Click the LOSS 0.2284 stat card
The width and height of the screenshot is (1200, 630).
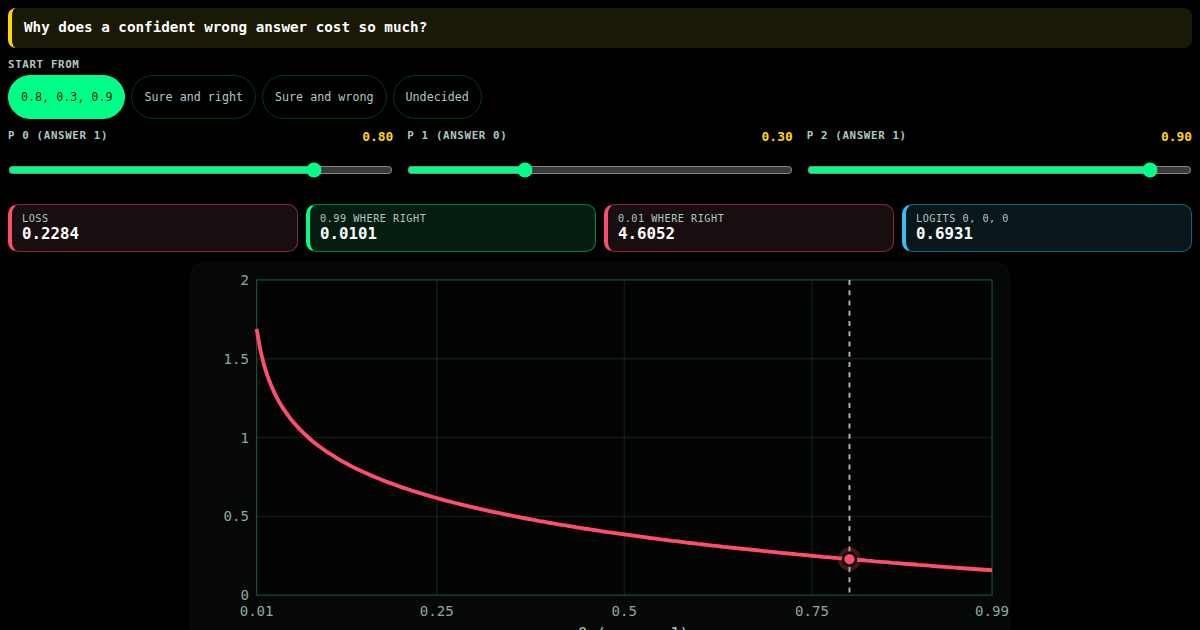153,228
